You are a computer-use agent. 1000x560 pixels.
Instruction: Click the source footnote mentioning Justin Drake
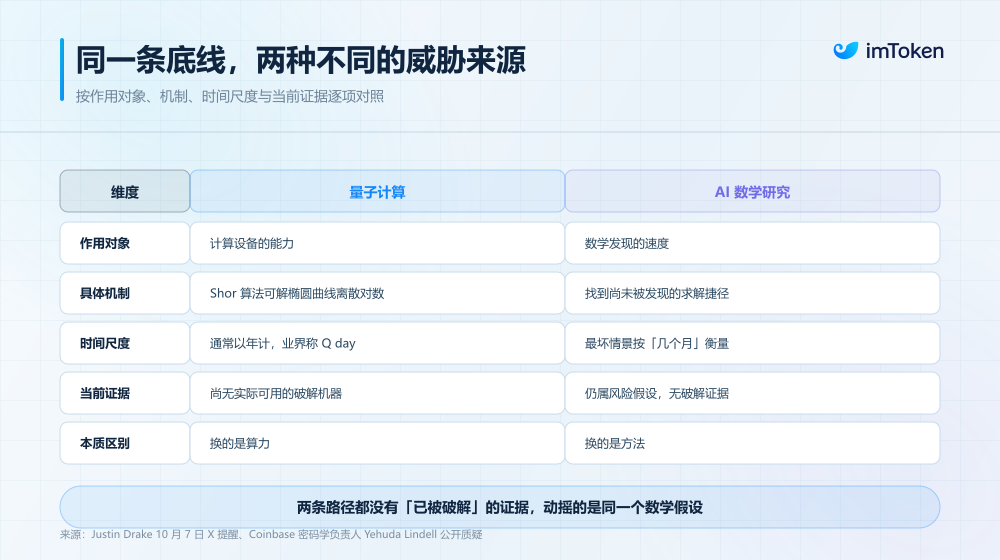271,534
